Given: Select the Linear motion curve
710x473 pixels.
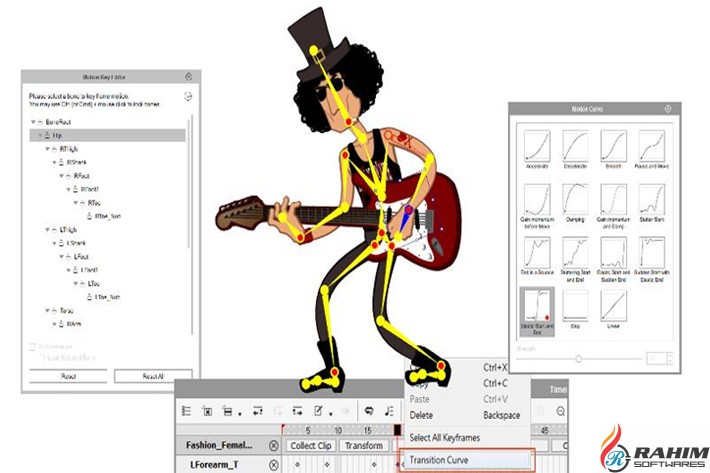Looking at the screenshot, I should [x=614, y=309].
